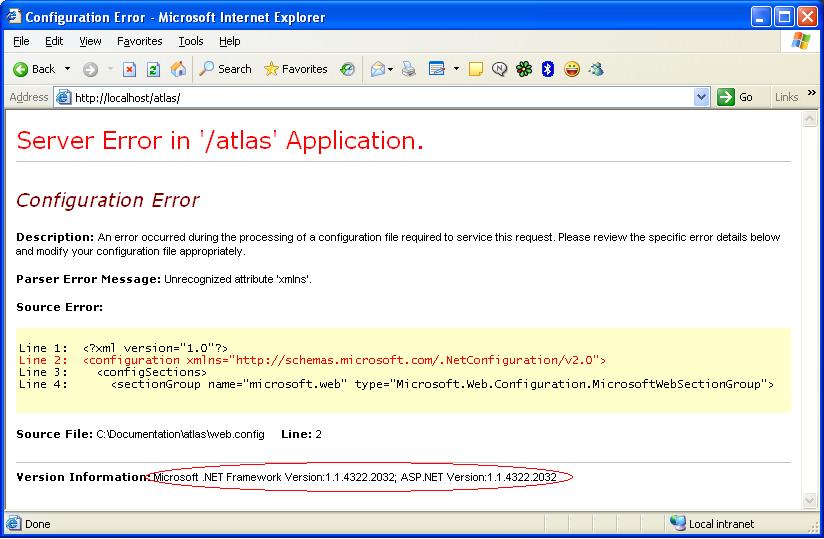Click the Local intranet zone indicator
The image size is (824, 539).
pyautogui.click(x=712, y=523)
